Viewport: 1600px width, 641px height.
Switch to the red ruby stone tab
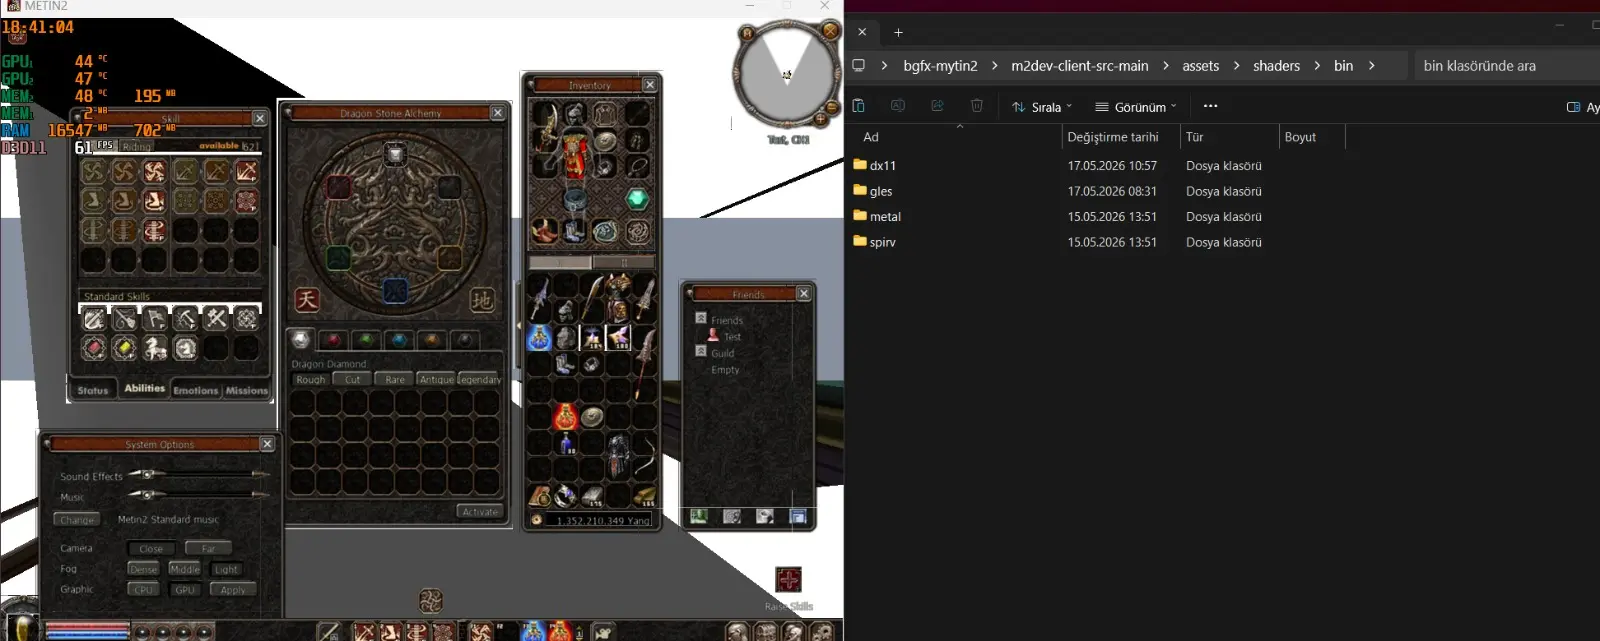click(334, 340)
